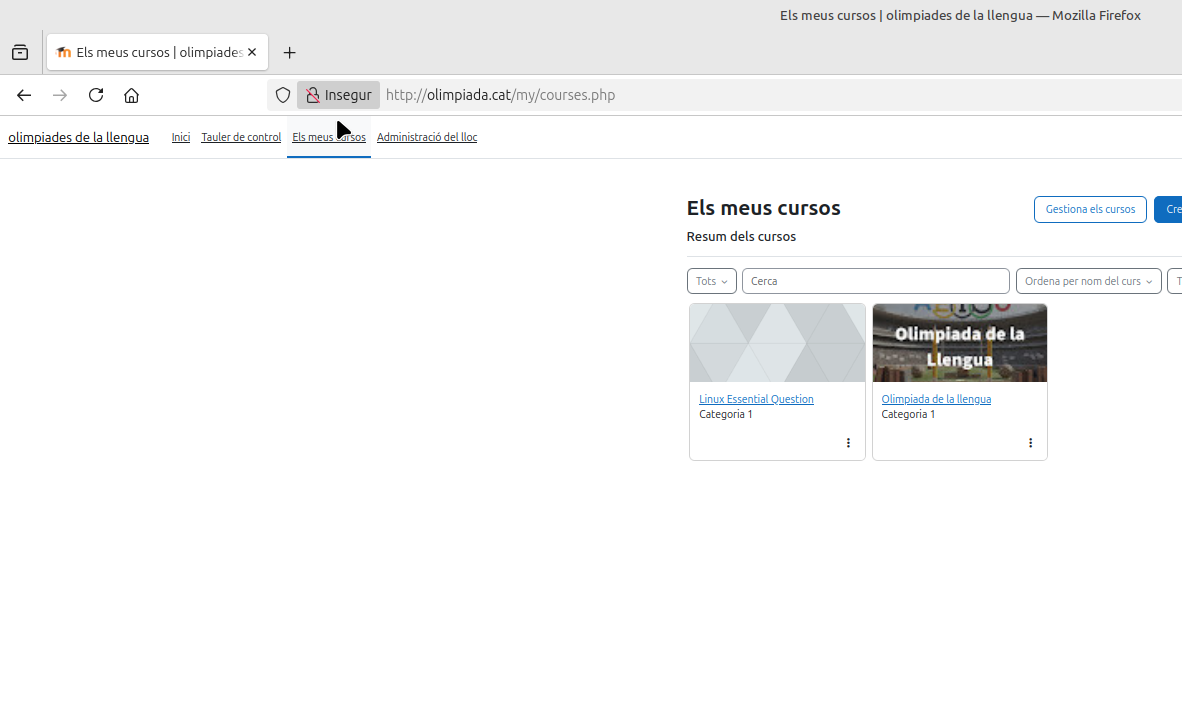
Task: Click the 'Cerca' search field
Action: [875, 281]
